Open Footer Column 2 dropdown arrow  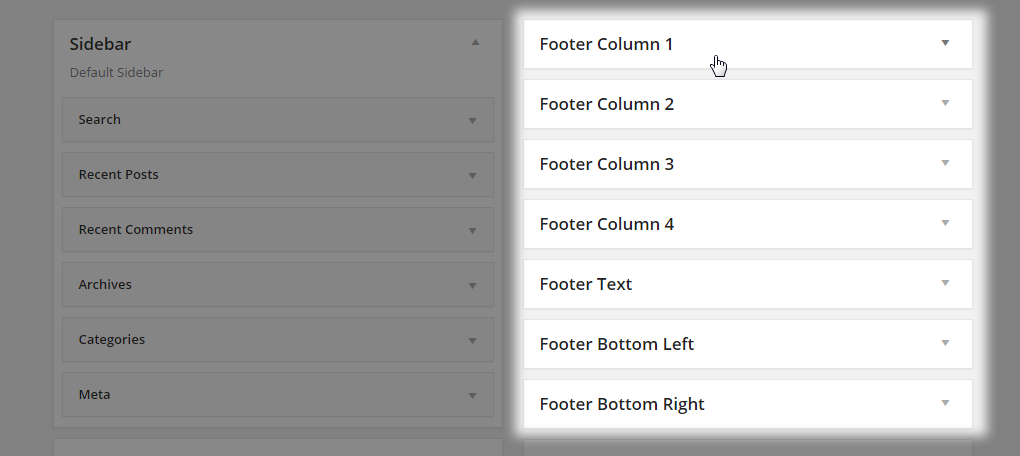945,103
